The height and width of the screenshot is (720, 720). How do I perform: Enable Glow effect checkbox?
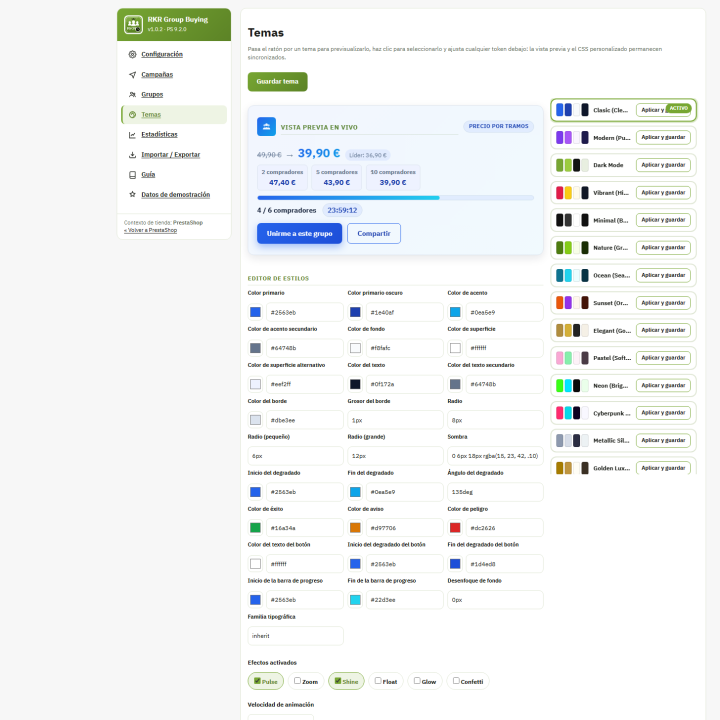coord(416,681)
